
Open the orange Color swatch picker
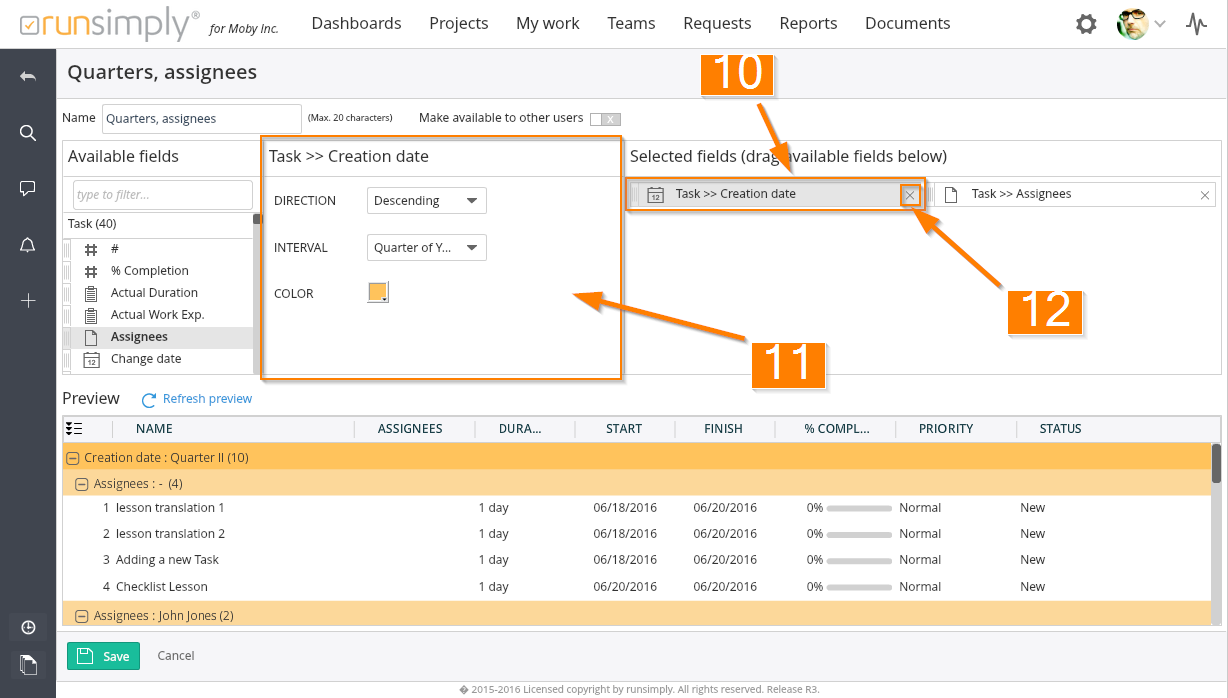point(378,293)
